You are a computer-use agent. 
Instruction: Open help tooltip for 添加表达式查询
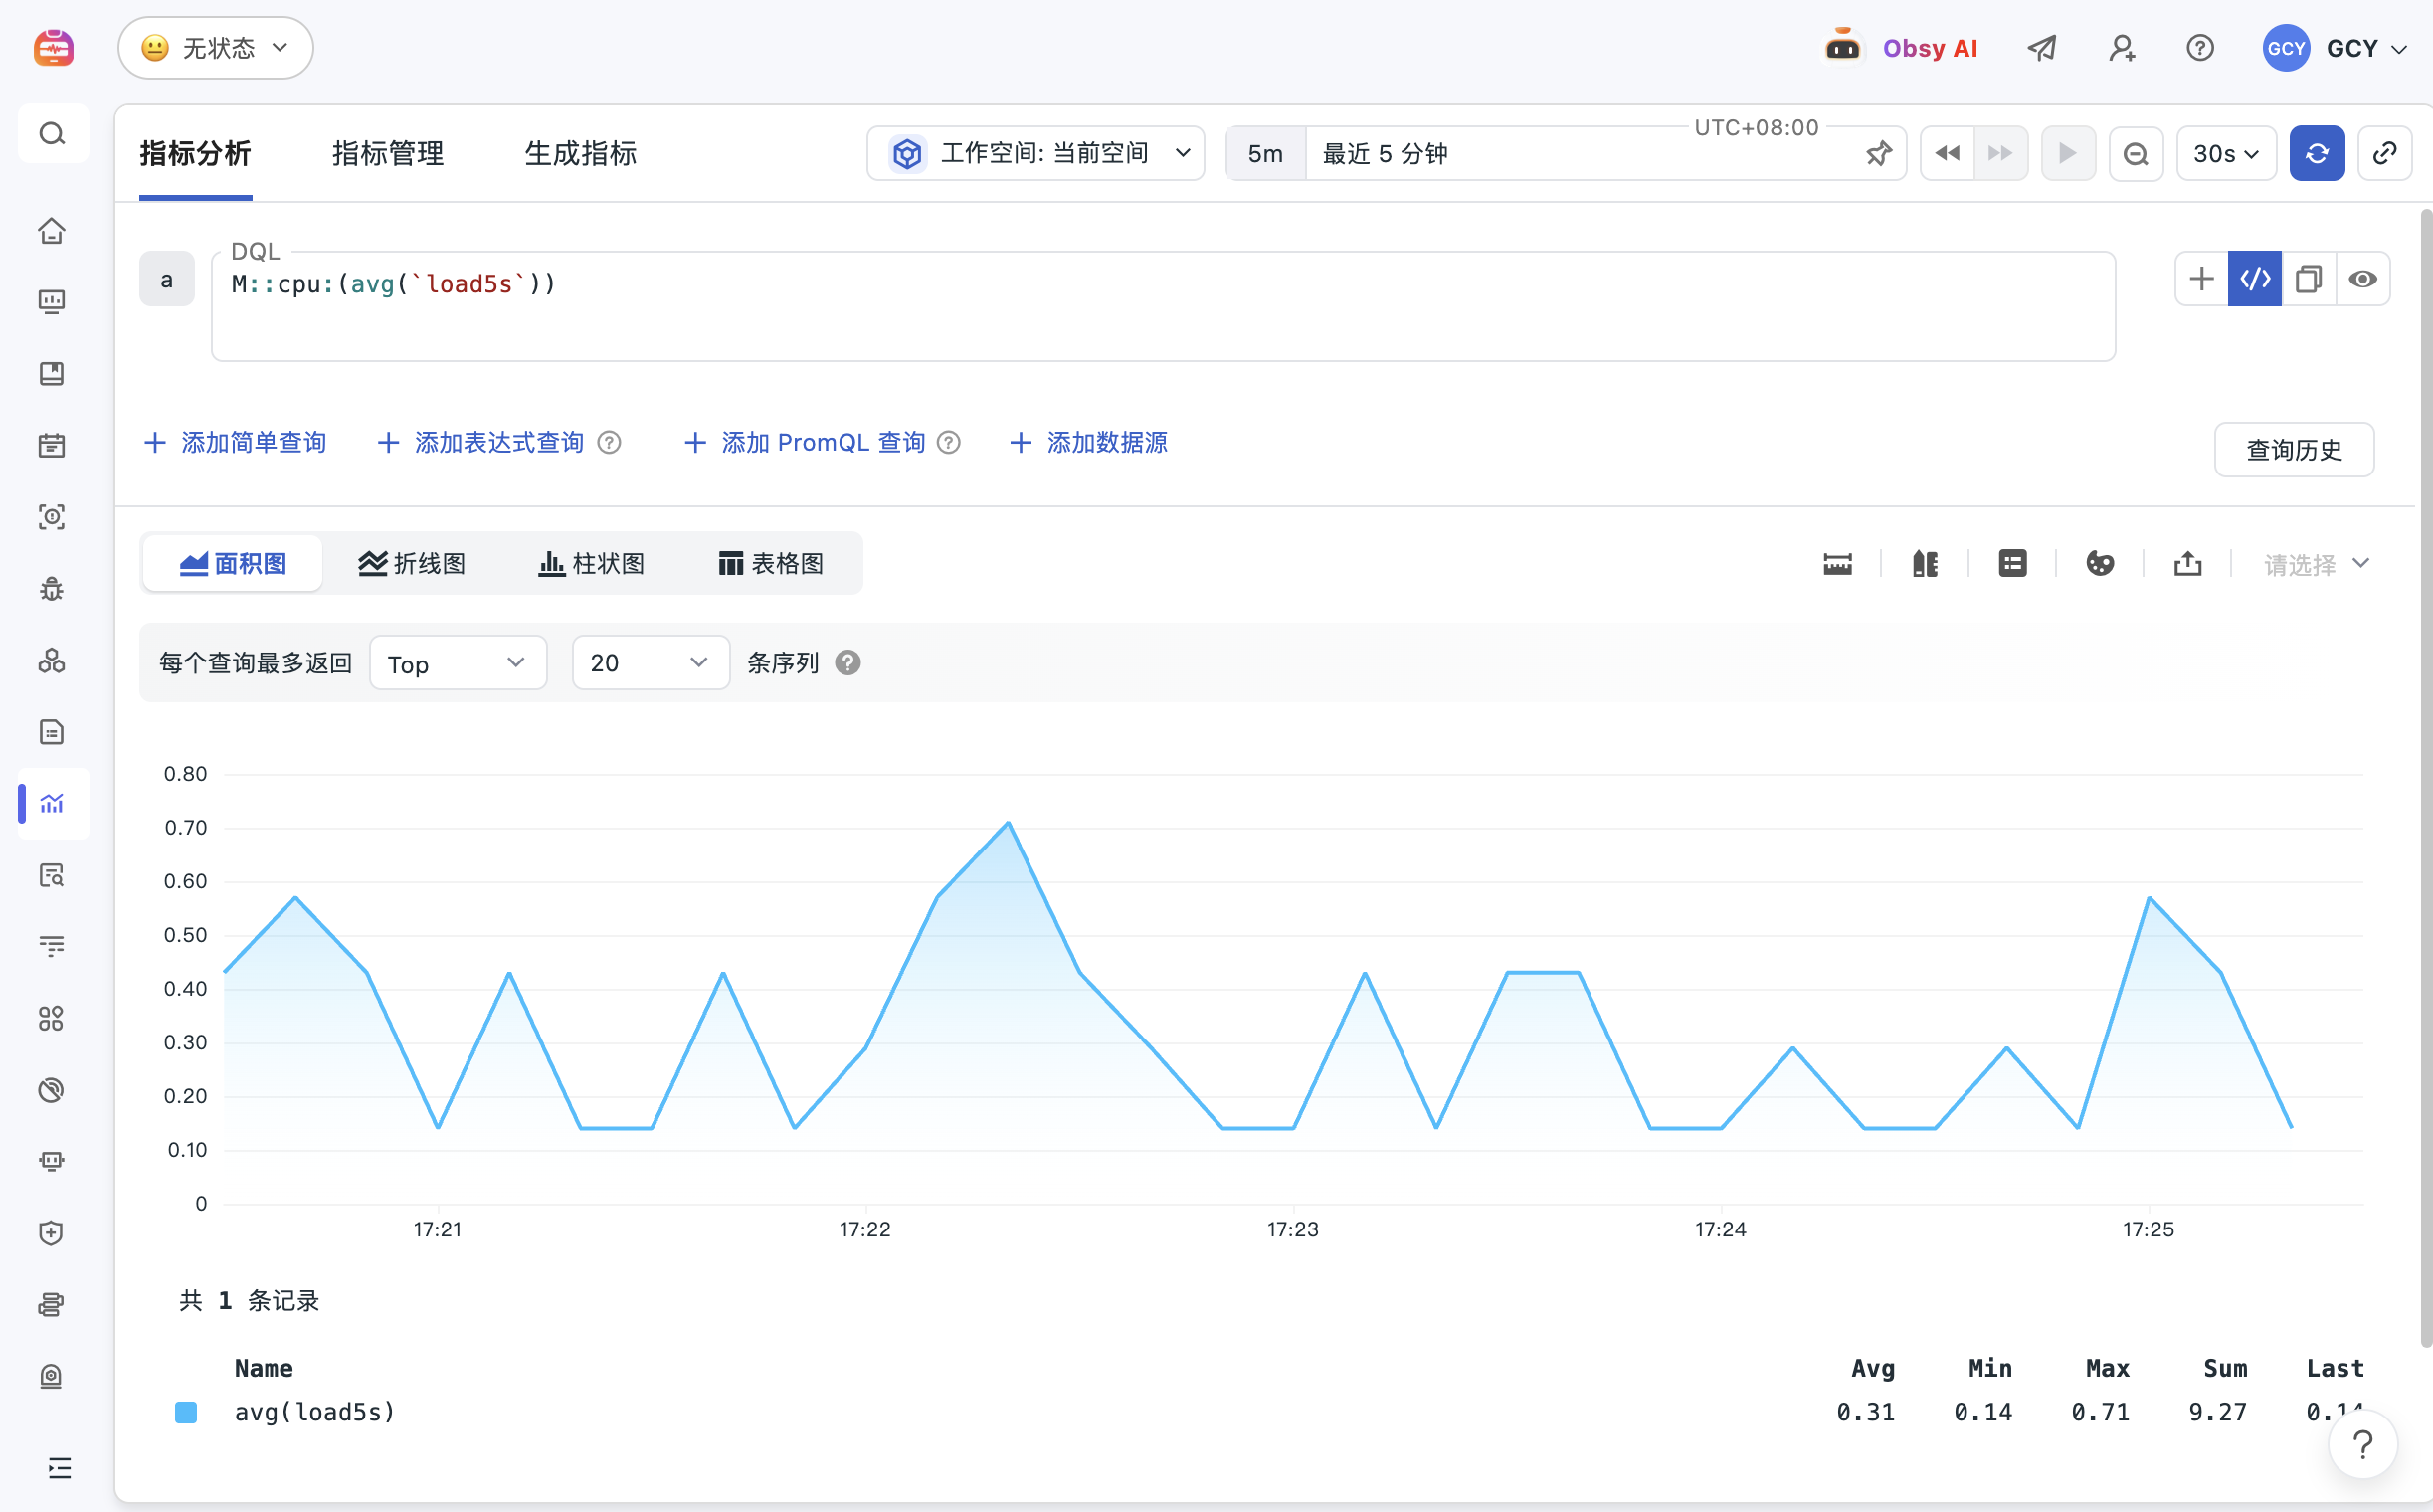point(609,442)
